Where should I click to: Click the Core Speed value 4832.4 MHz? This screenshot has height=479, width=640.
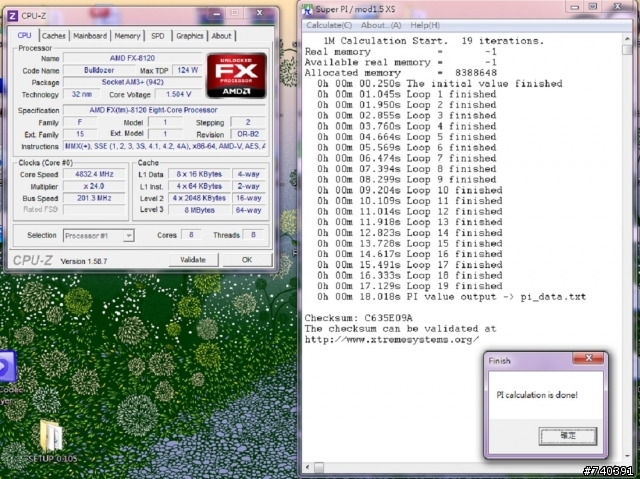(x=94, y=174)
